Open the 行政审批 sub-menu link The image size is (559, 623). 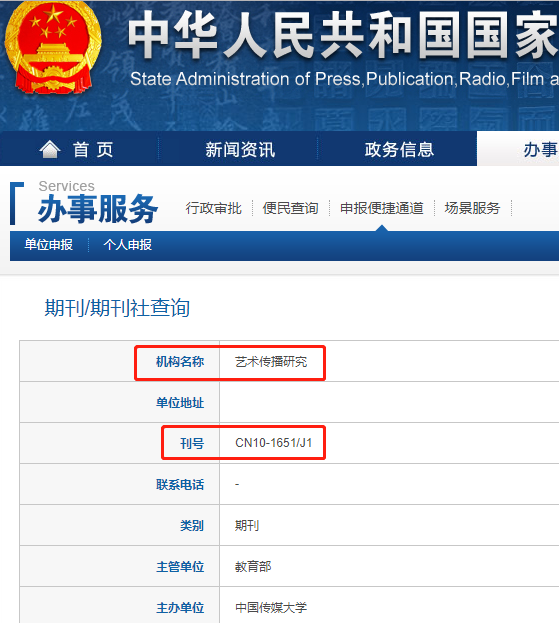pyautogui.click(x=213, y=208)
